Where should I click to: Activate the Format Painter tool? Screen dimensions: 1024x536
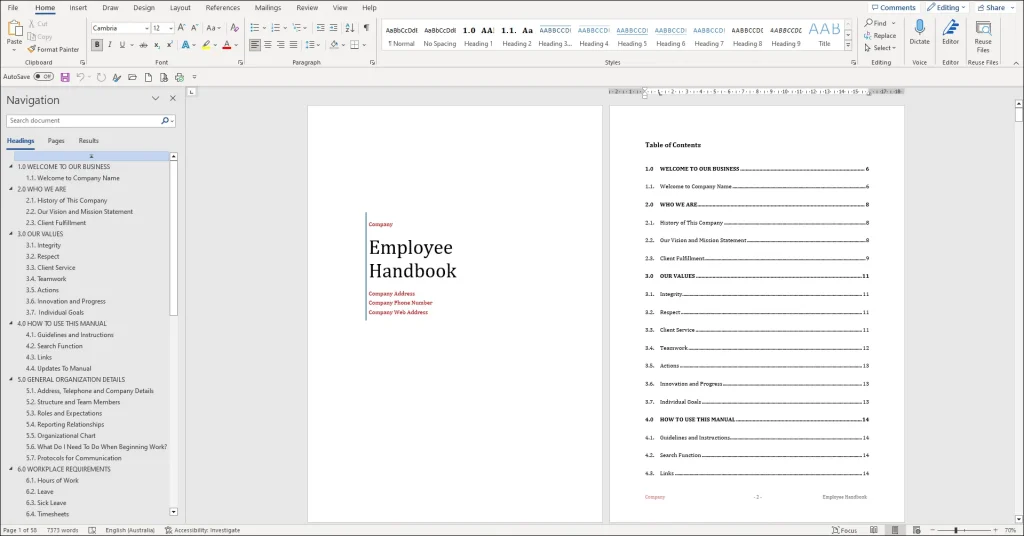pos(53,50)
